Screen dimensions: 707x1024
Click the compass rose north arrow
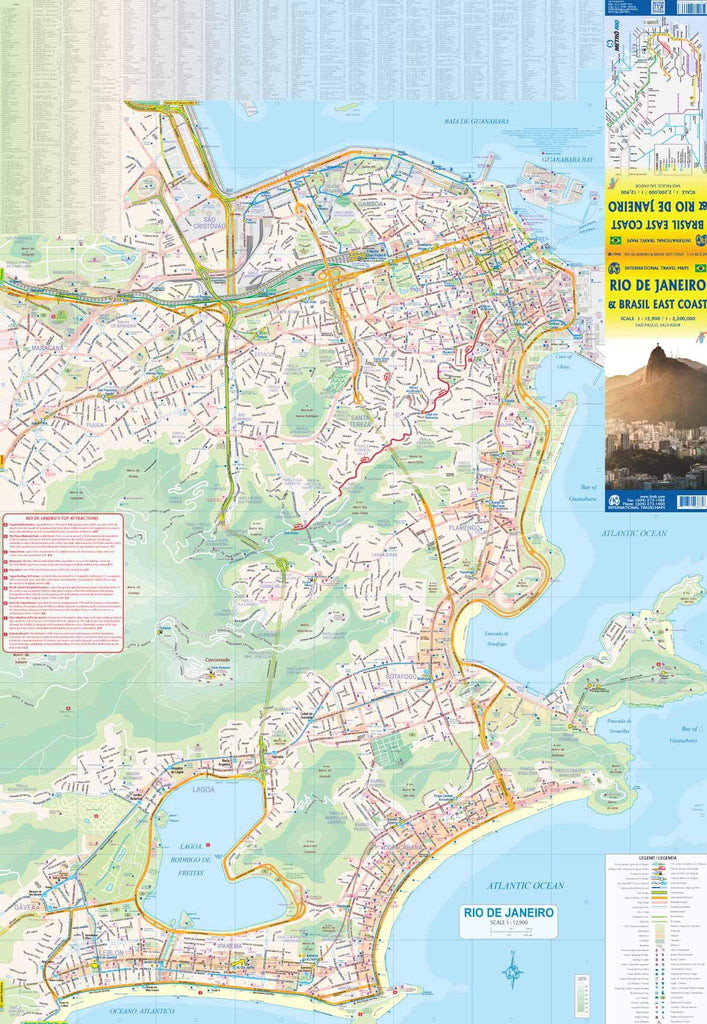513,968
